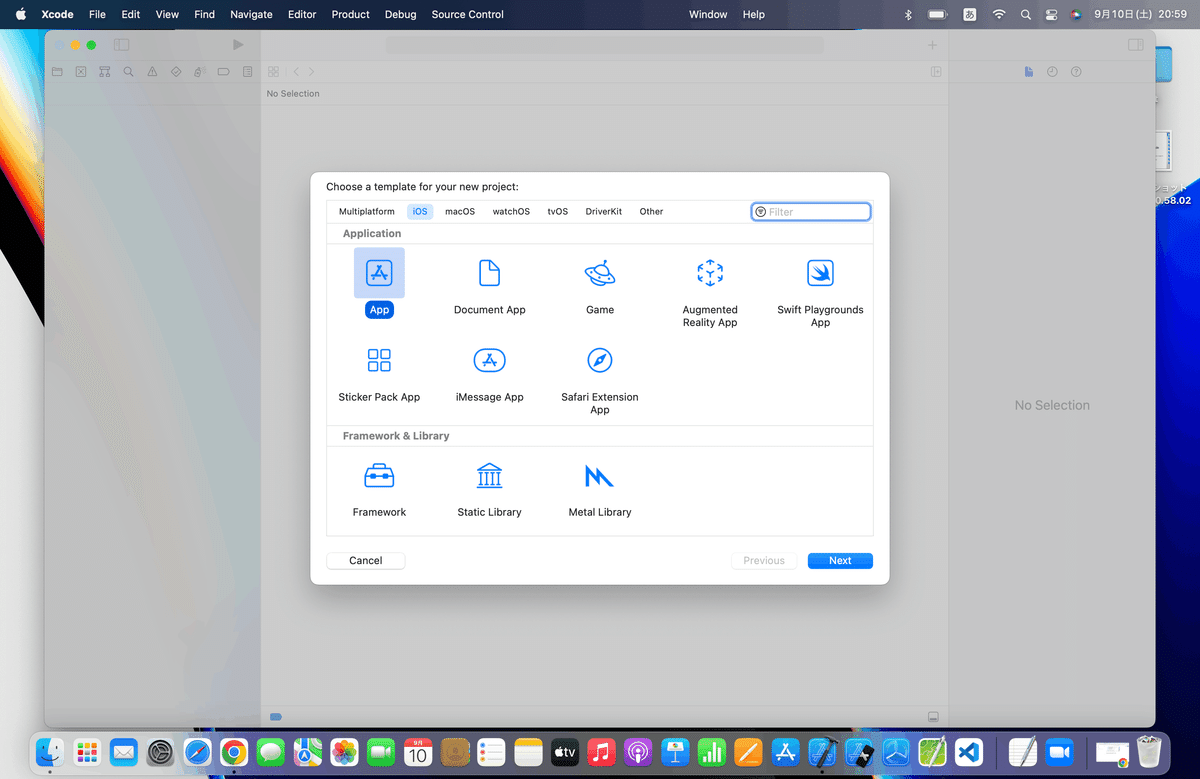Click the Filter search field

click(811, 212)
